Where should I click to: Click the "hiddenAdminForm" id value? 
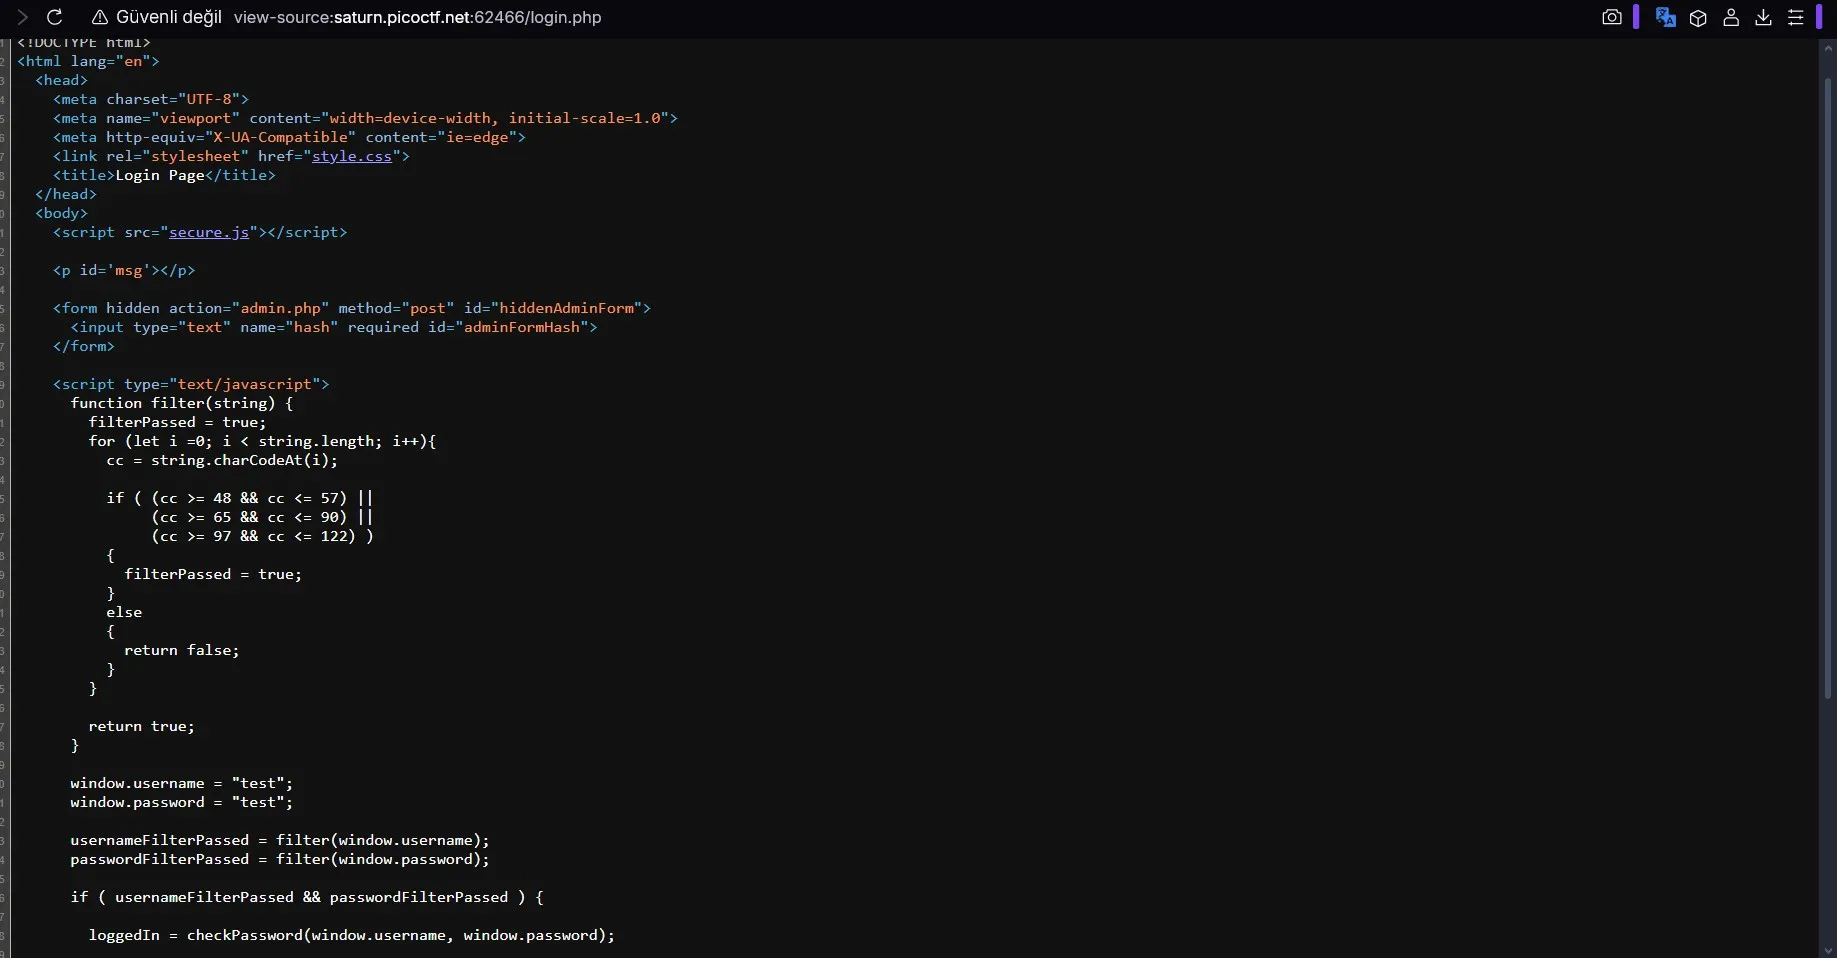567,308
